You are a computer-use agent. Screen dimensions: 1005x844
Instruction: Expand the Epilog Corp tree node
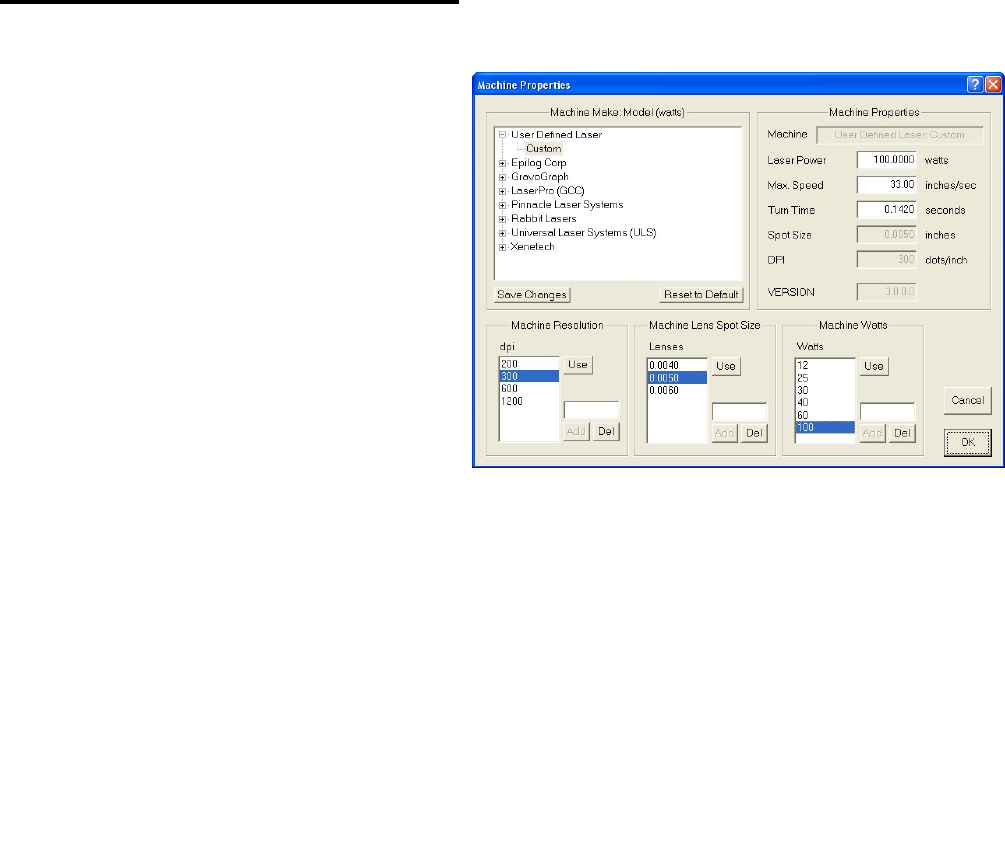coord(502,163)
